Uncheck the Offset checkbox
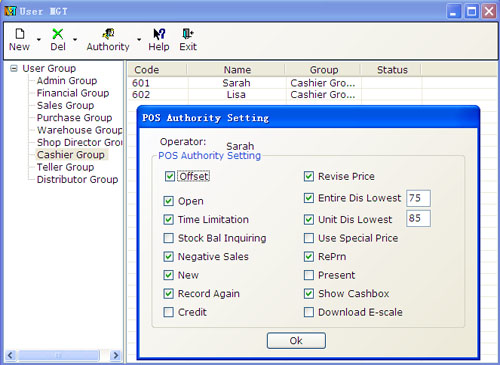500x365 pixels. point(170,176)
